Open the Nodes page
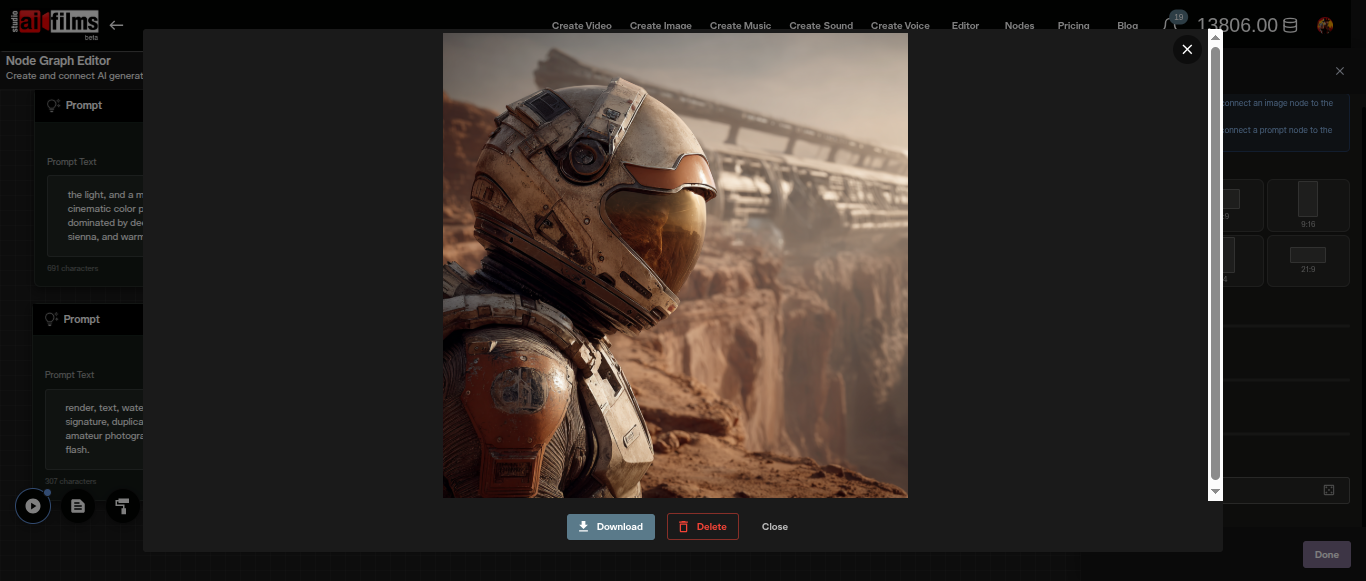 tap(1019, 26)
